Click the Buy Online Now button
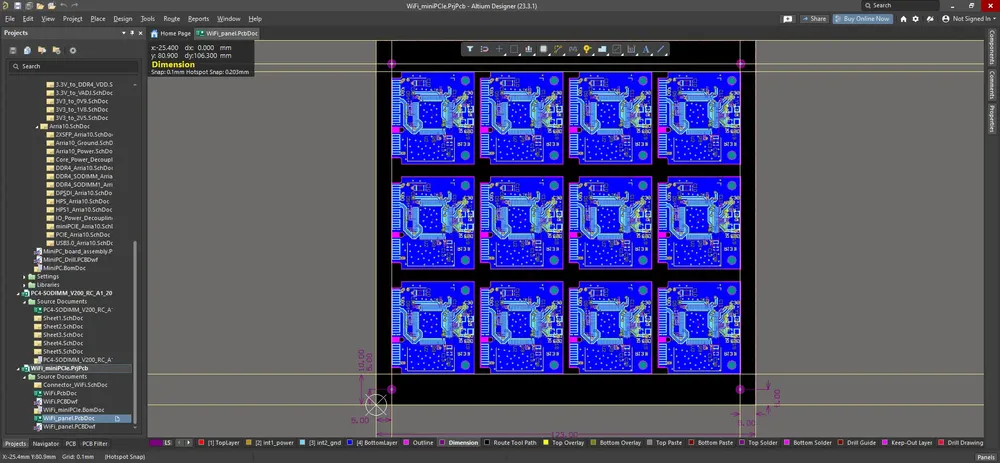This screenshot has width=1000, height=463. tap(862, 19)
